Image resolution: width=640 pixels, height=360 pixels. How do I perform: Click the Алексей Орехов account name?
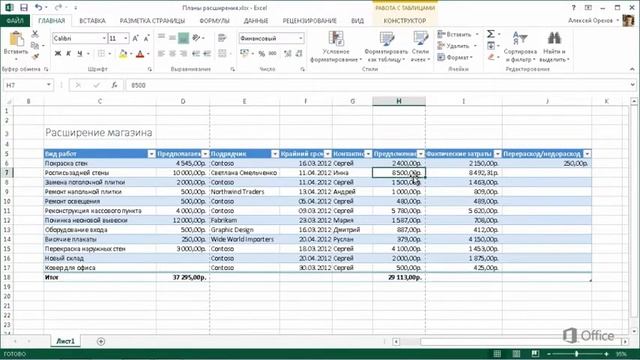590,20
